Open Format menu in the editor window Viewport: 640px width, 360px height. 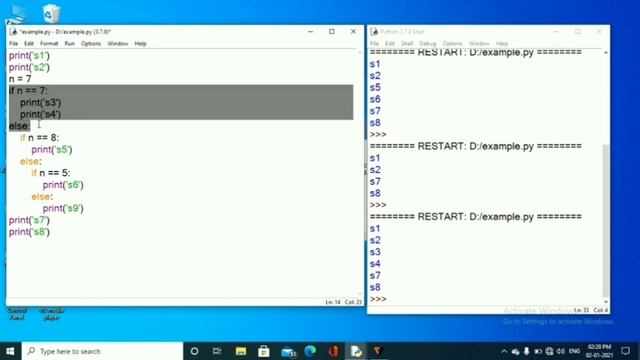pyautogui.click(x=49, y=43)
